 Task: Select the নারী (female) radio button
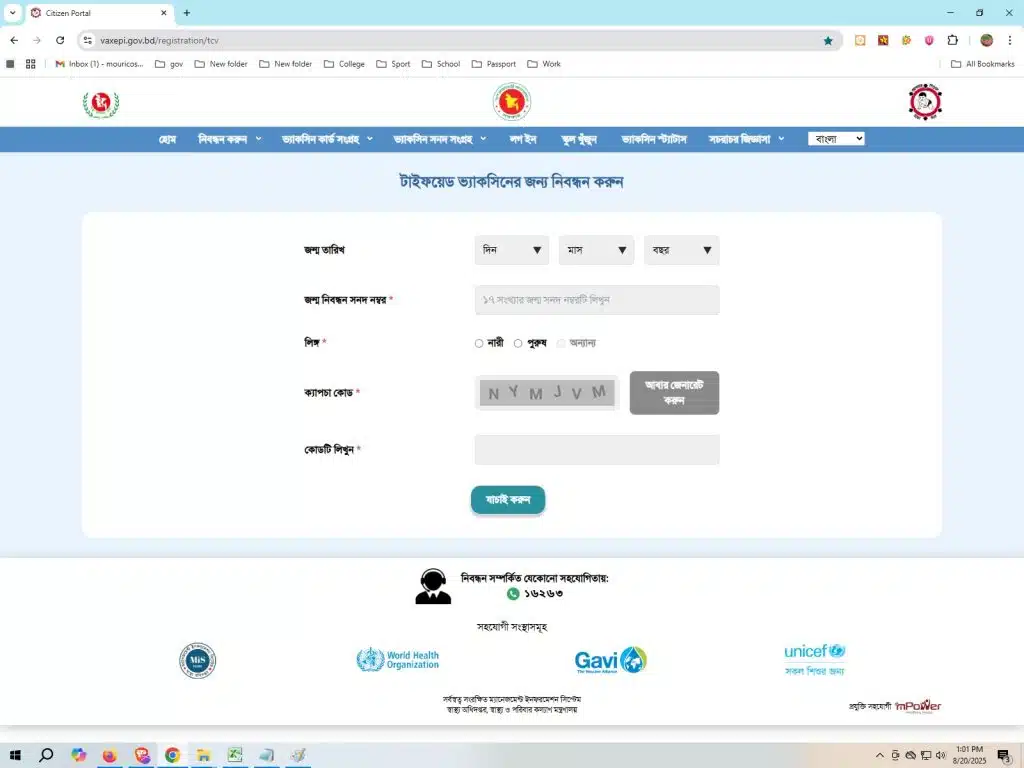pyautogui.click(x=479, y=344)
